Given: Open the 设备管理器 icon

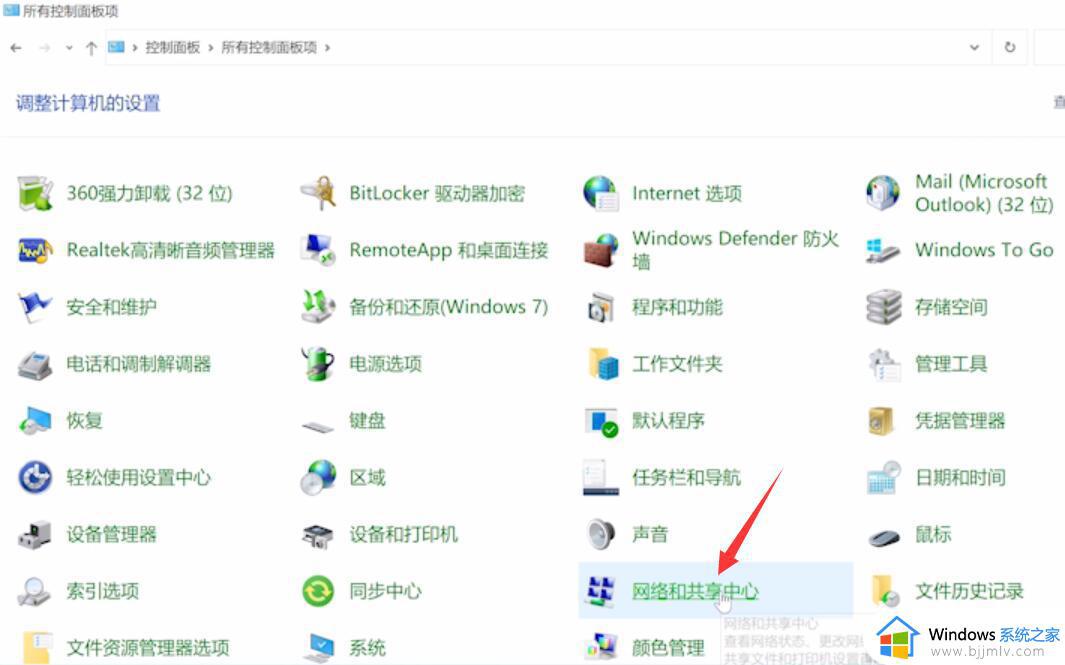Looking at the screenshot, I should tap(35, 535).
